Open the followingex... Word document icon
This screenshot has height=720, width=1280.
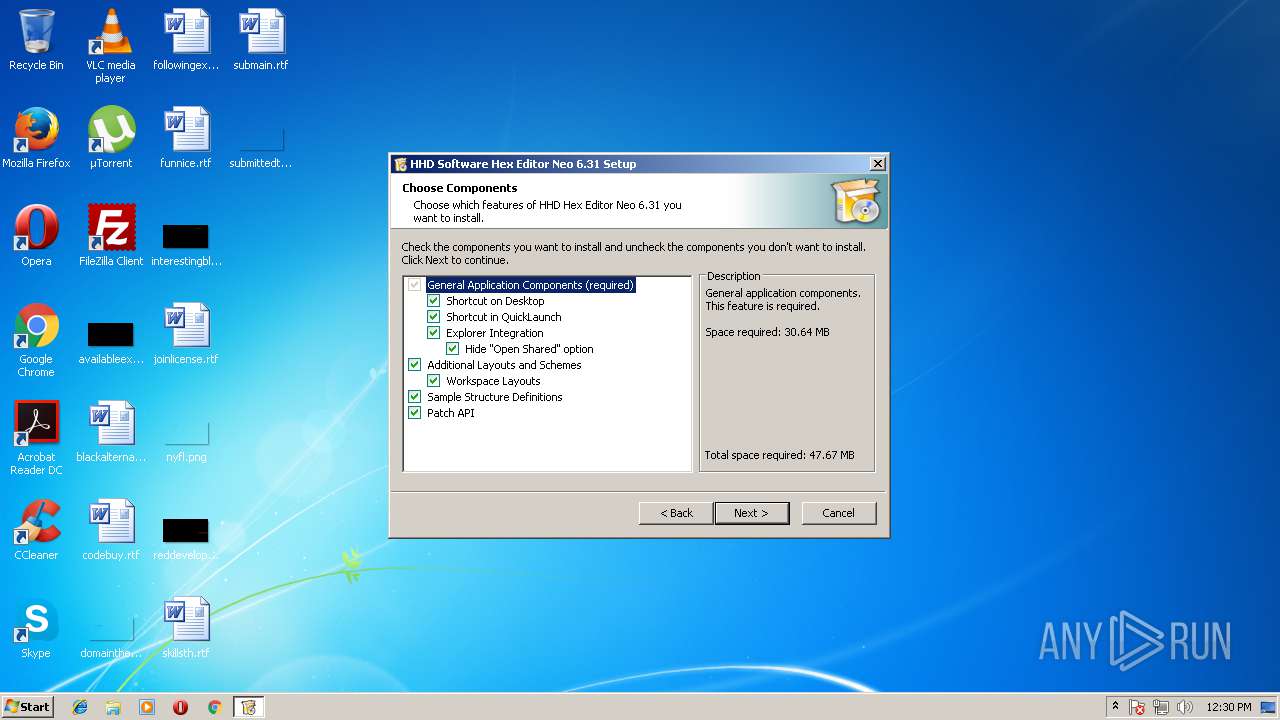pyautogui.click(x=186, y=40)
